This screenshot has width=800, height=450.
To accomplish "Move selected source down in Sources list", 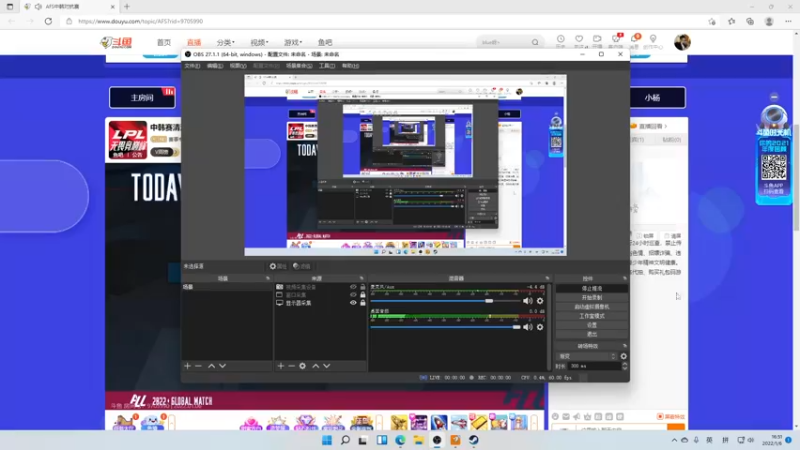I will point(327,366).
